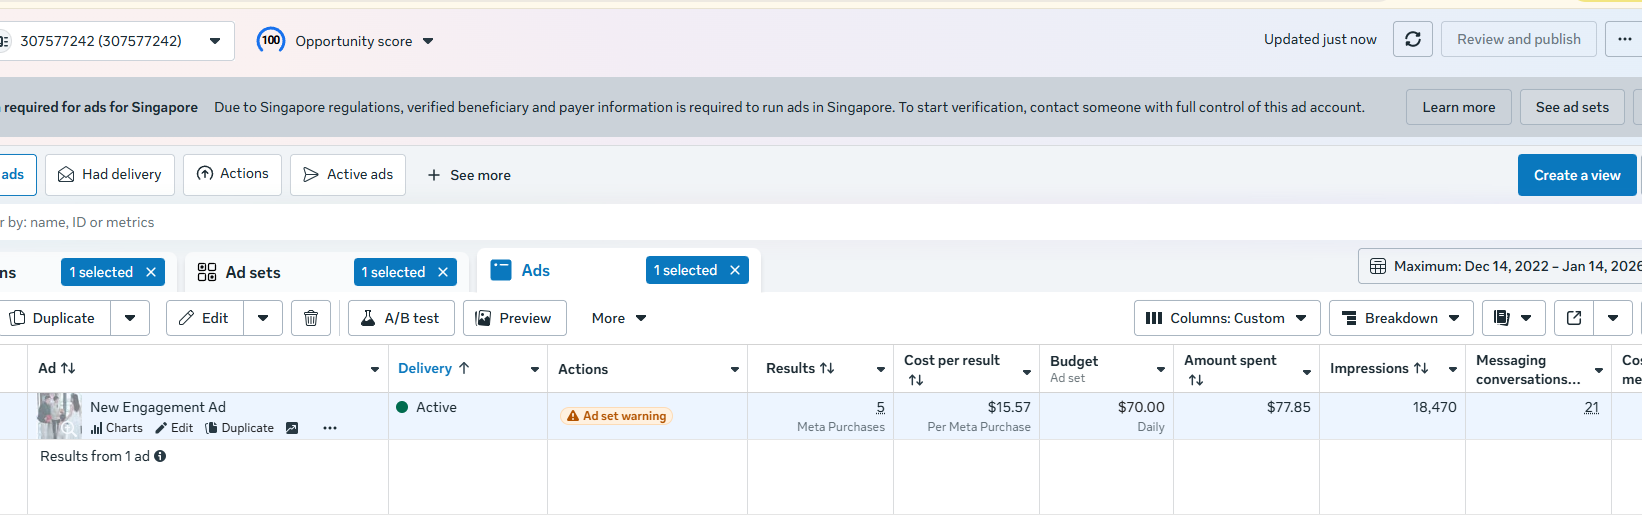
Task: Delete the selected ad with trash icon
Action: pos(311,318)
